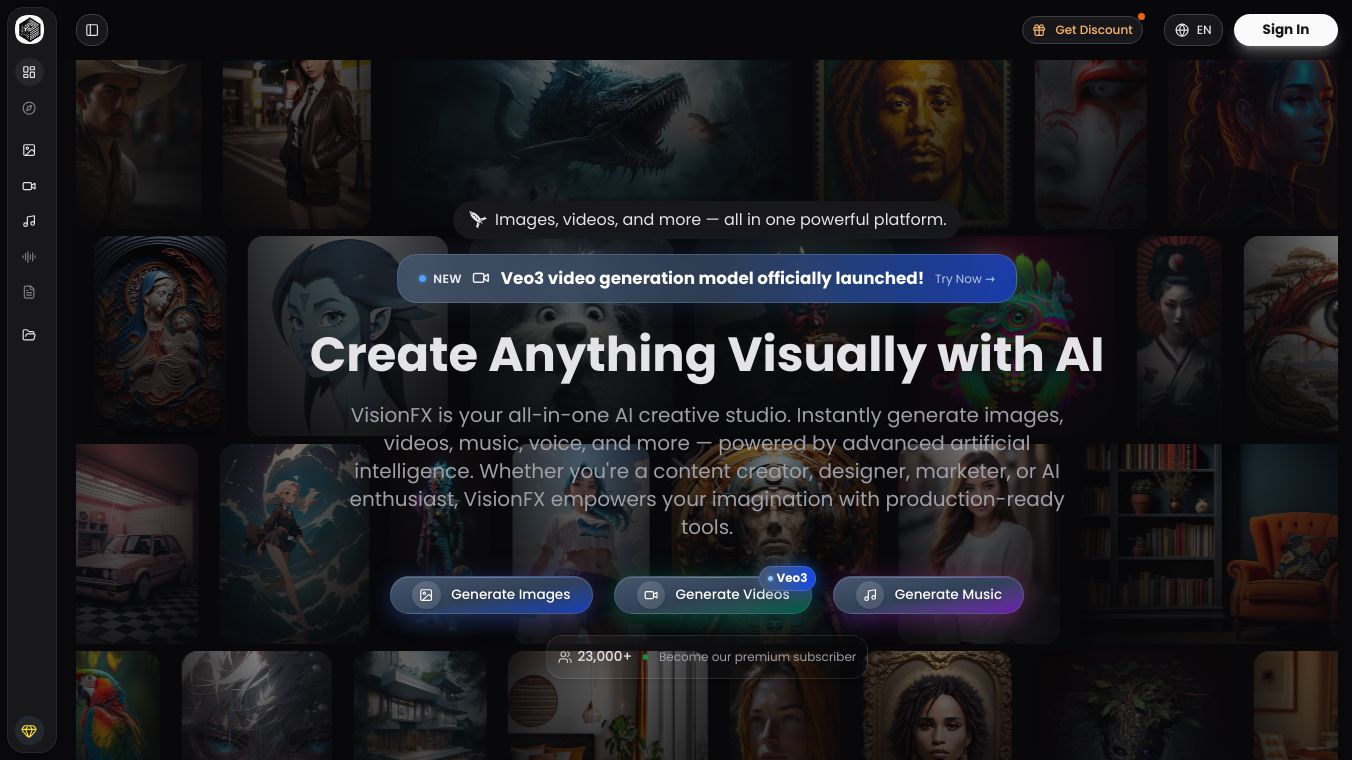Open the folder icon in sidebar
Screen dimensions: 1352x760
tap(29, 335)
